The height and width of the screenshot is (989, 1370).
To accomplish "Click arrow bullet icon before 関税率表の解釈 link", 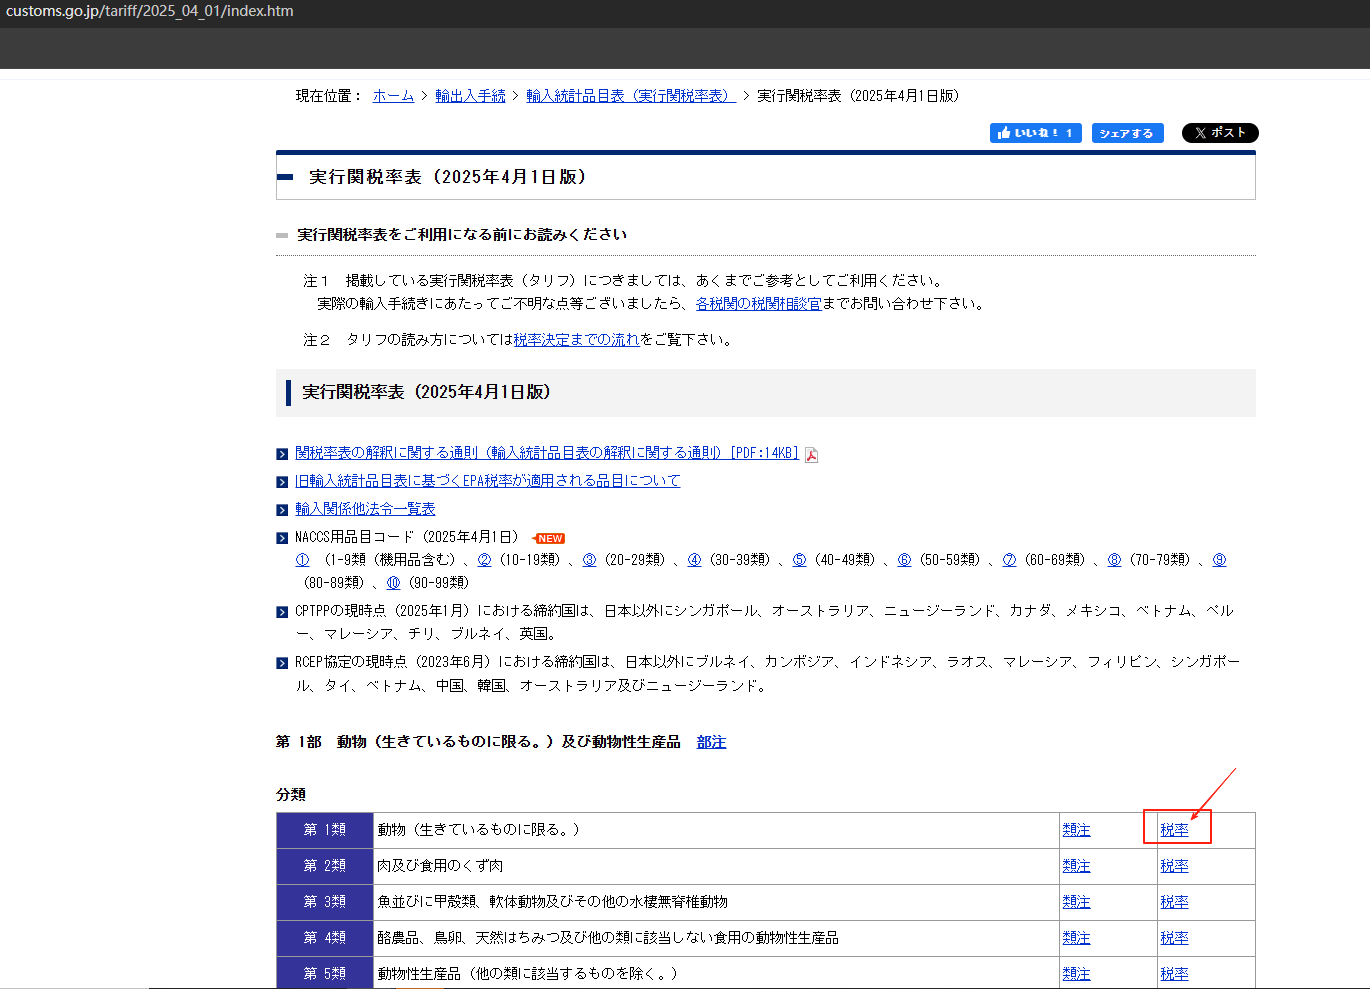I will (x=282, y=454).
